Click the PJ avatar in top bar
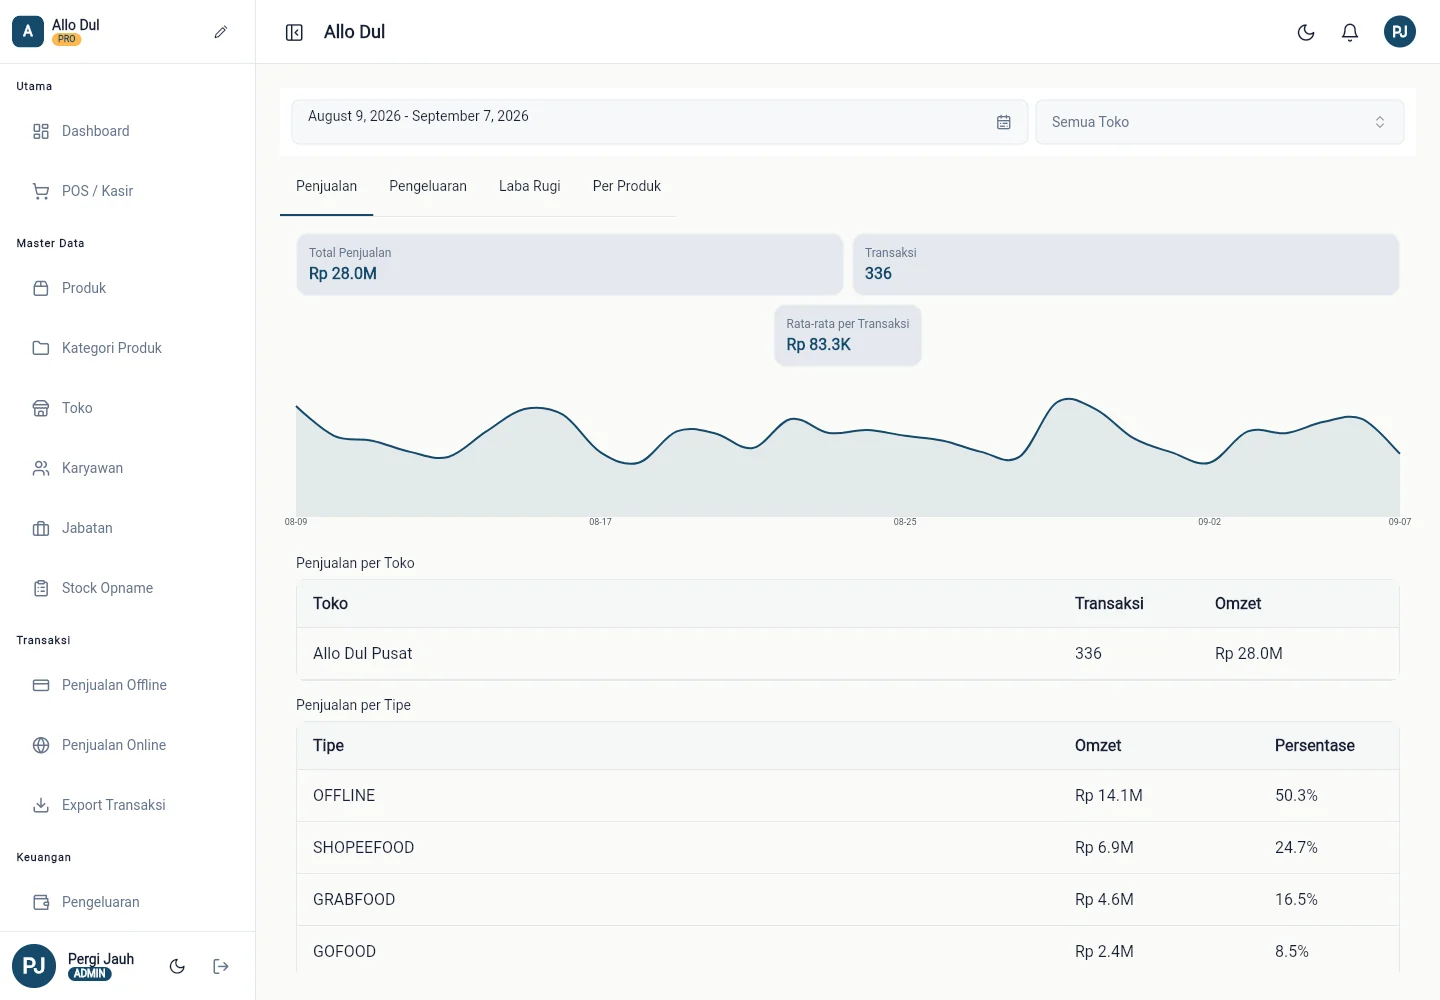The height and width of the screenshot is (1000, 1440). (x=1400, y=32)
